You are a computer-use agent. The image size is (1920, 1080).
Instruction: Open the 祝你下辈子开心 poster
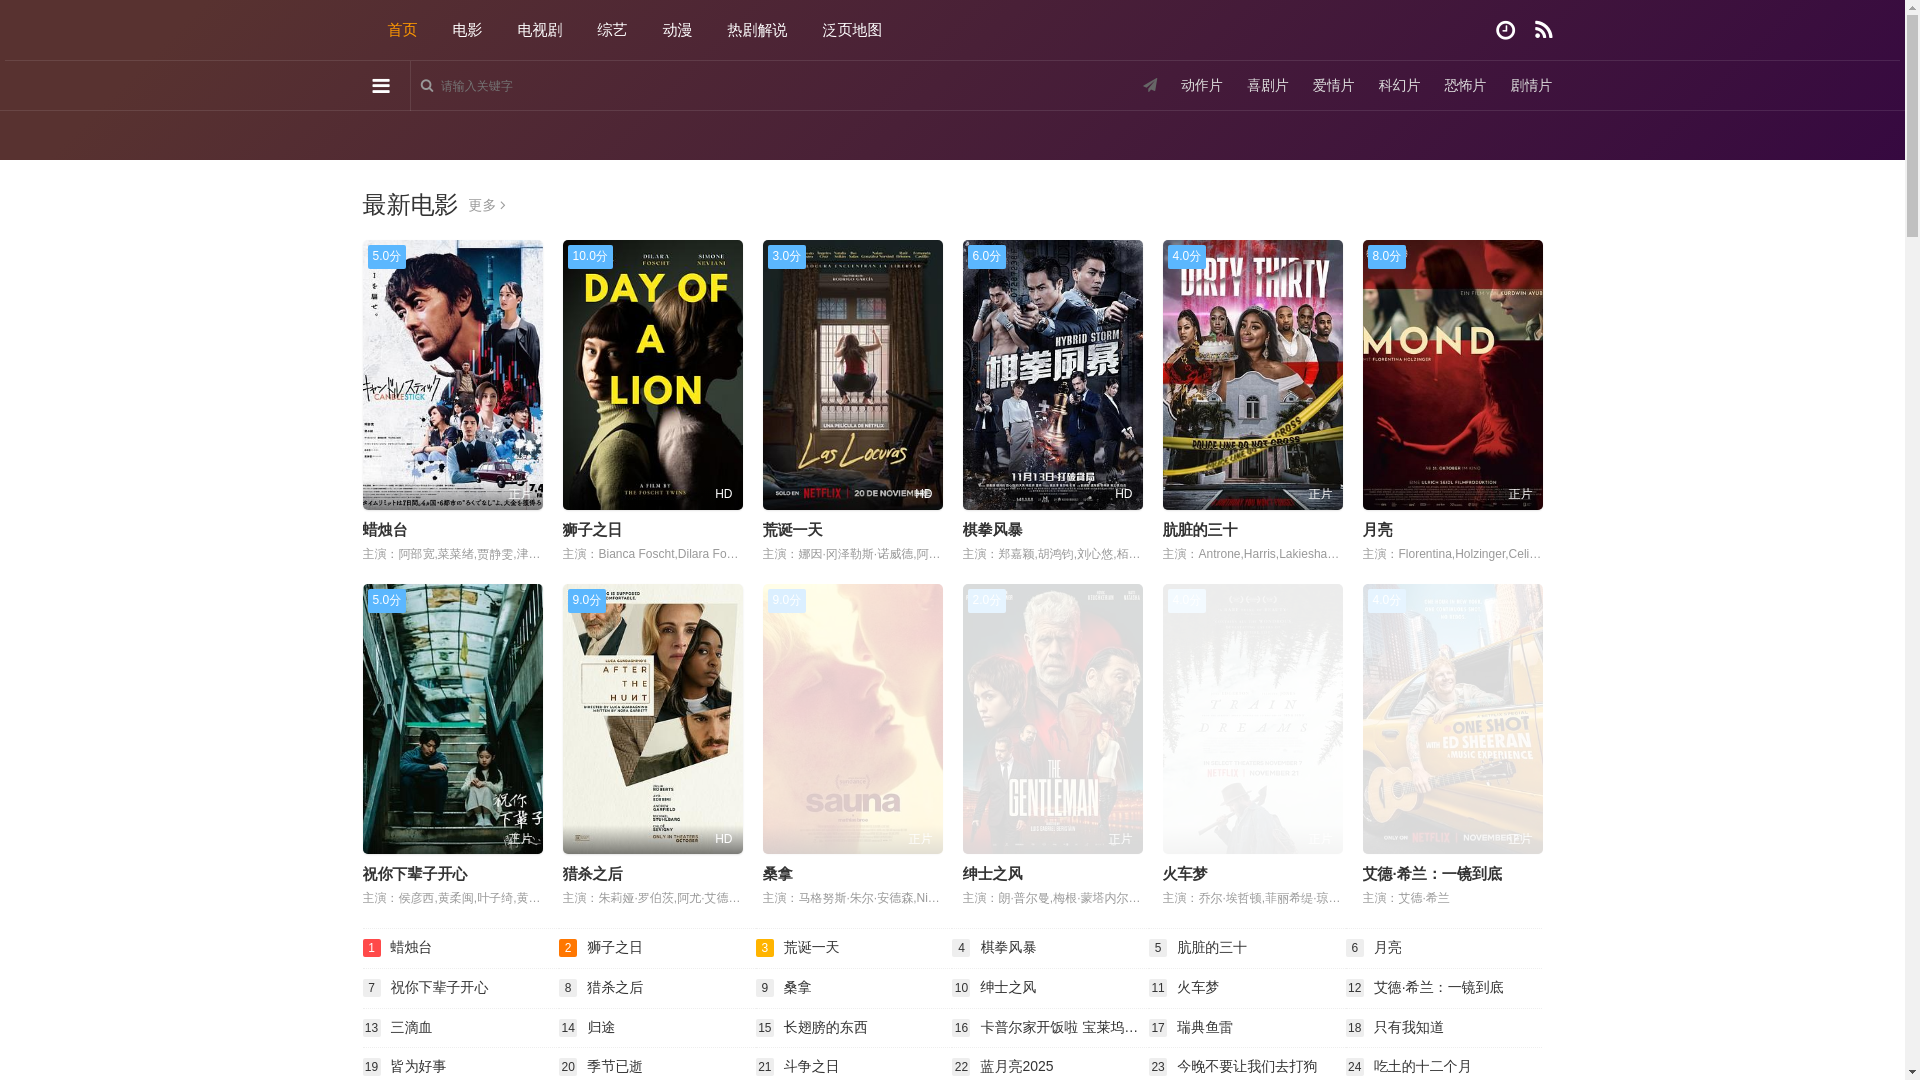[x=453, y=719]
